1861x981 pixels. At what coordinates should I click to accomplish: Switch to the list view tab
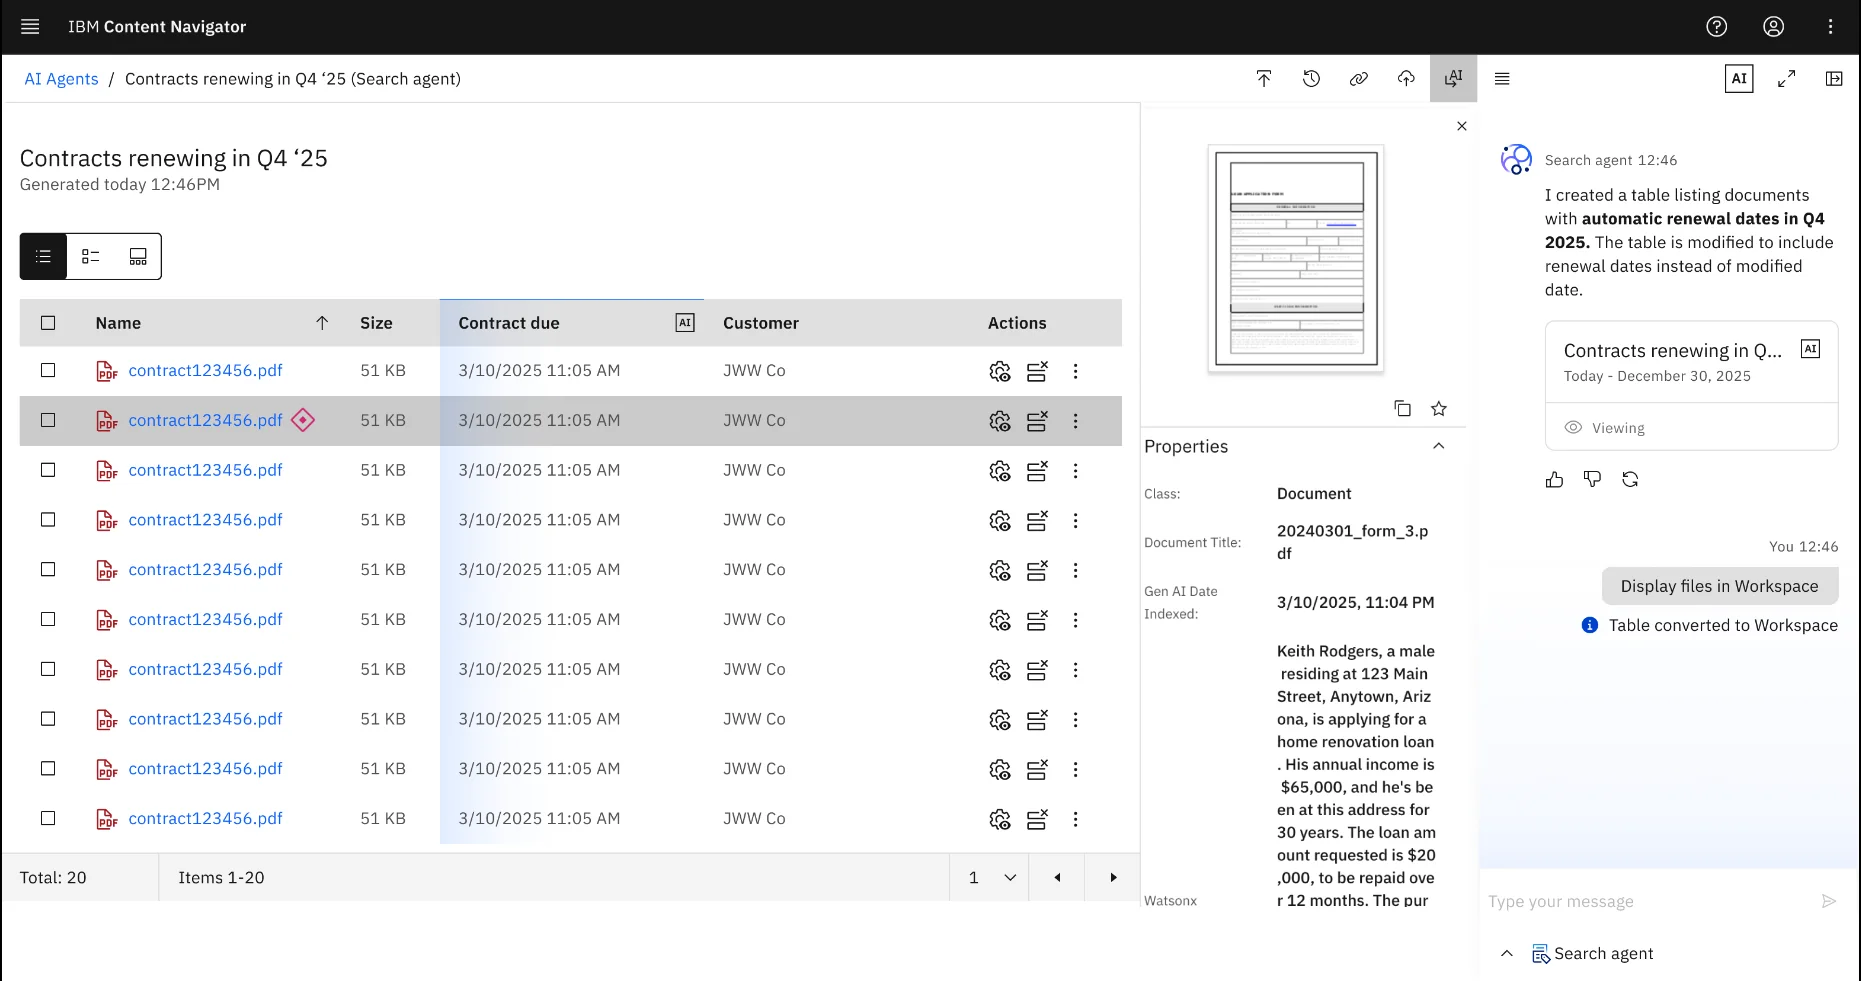coord(43,257)
